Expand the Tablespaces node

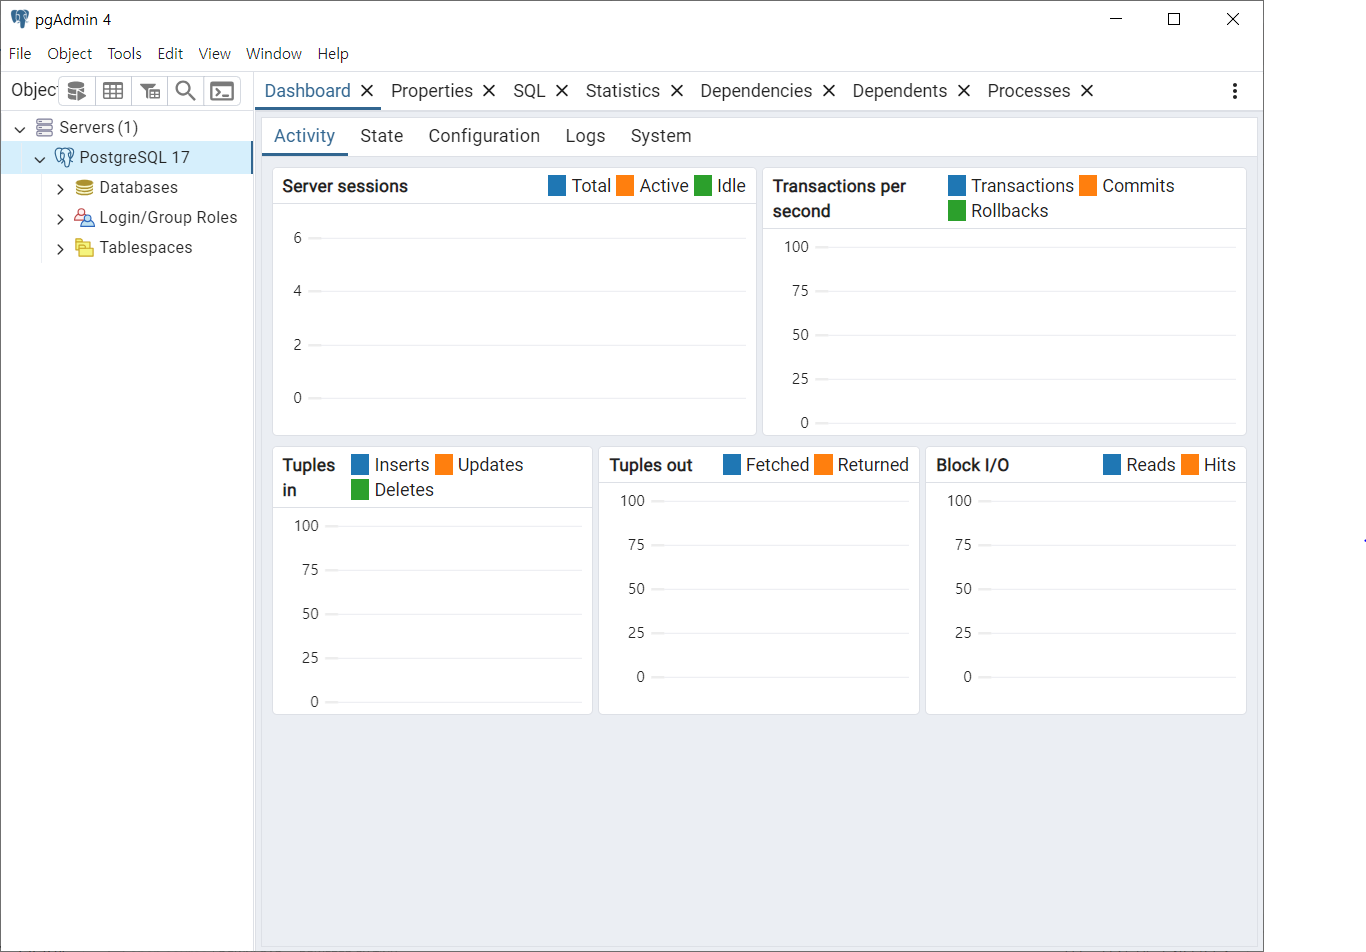click(x=60, y=248)
